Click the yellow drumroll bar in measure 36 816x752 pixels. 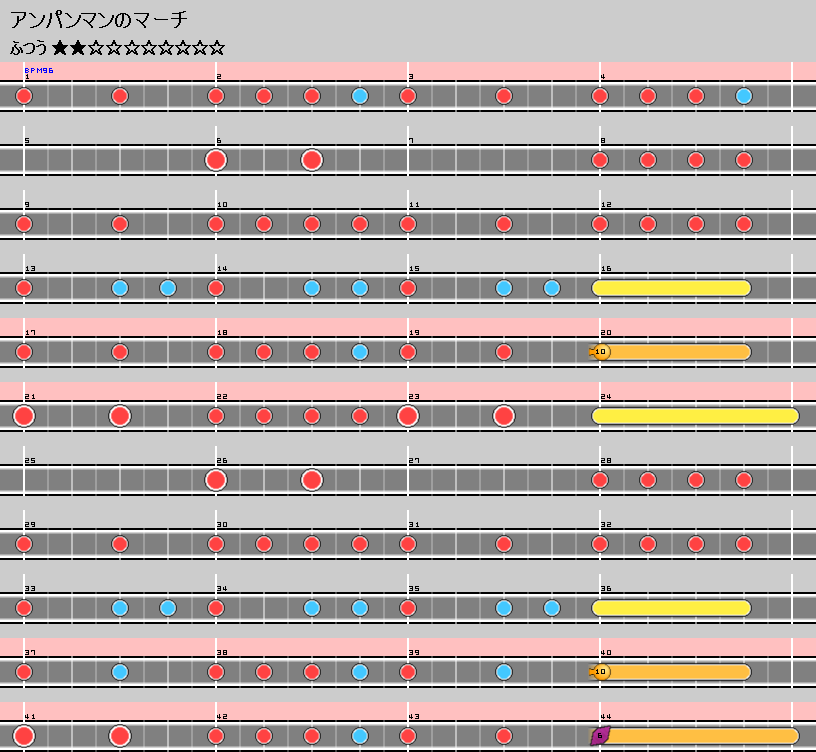[671, 608]
